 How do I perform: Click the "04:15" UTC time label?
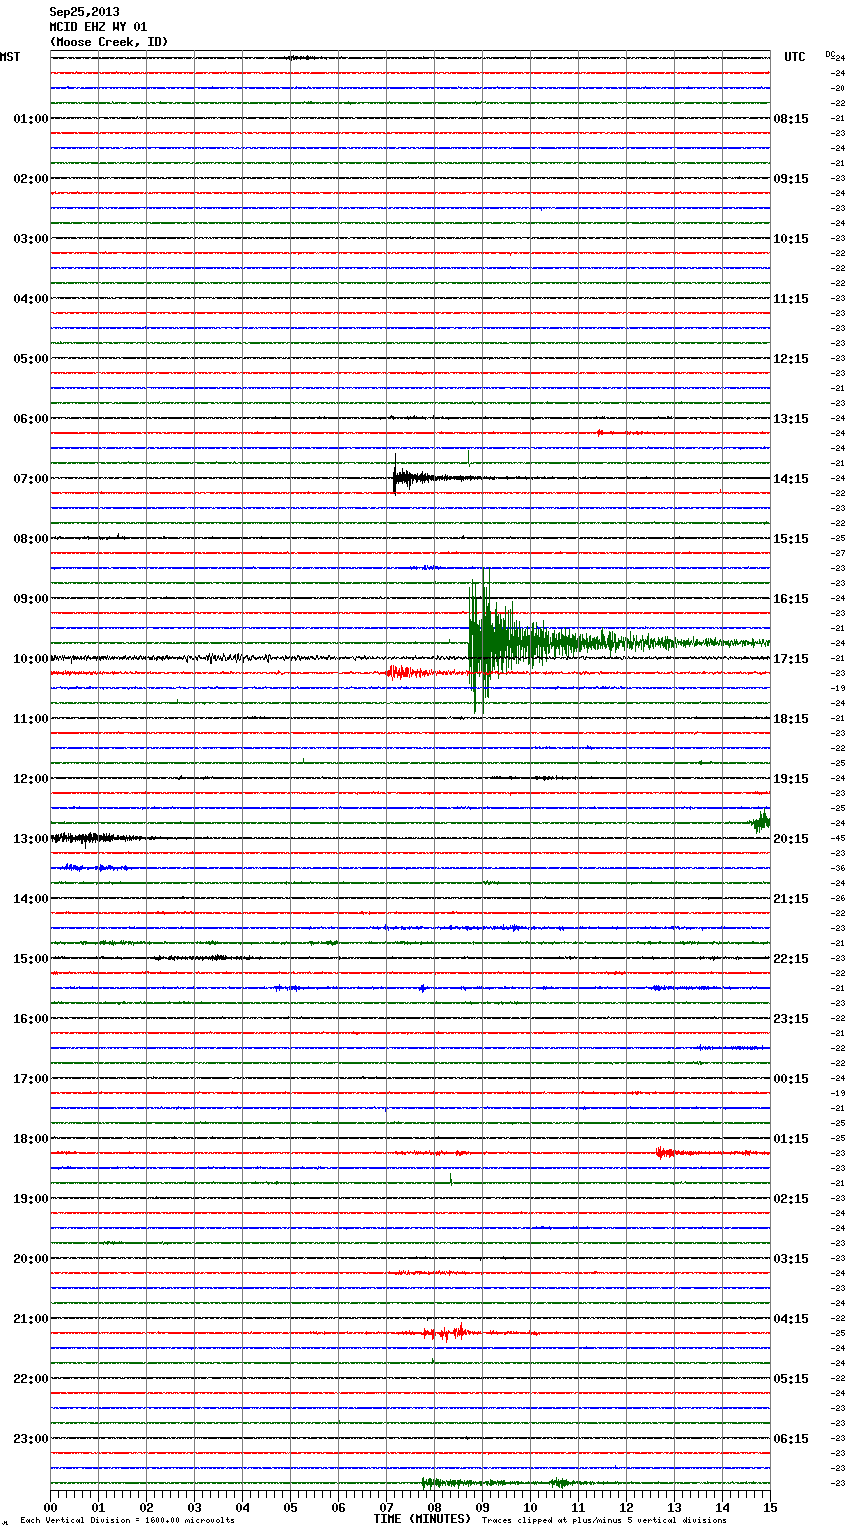791,1319
